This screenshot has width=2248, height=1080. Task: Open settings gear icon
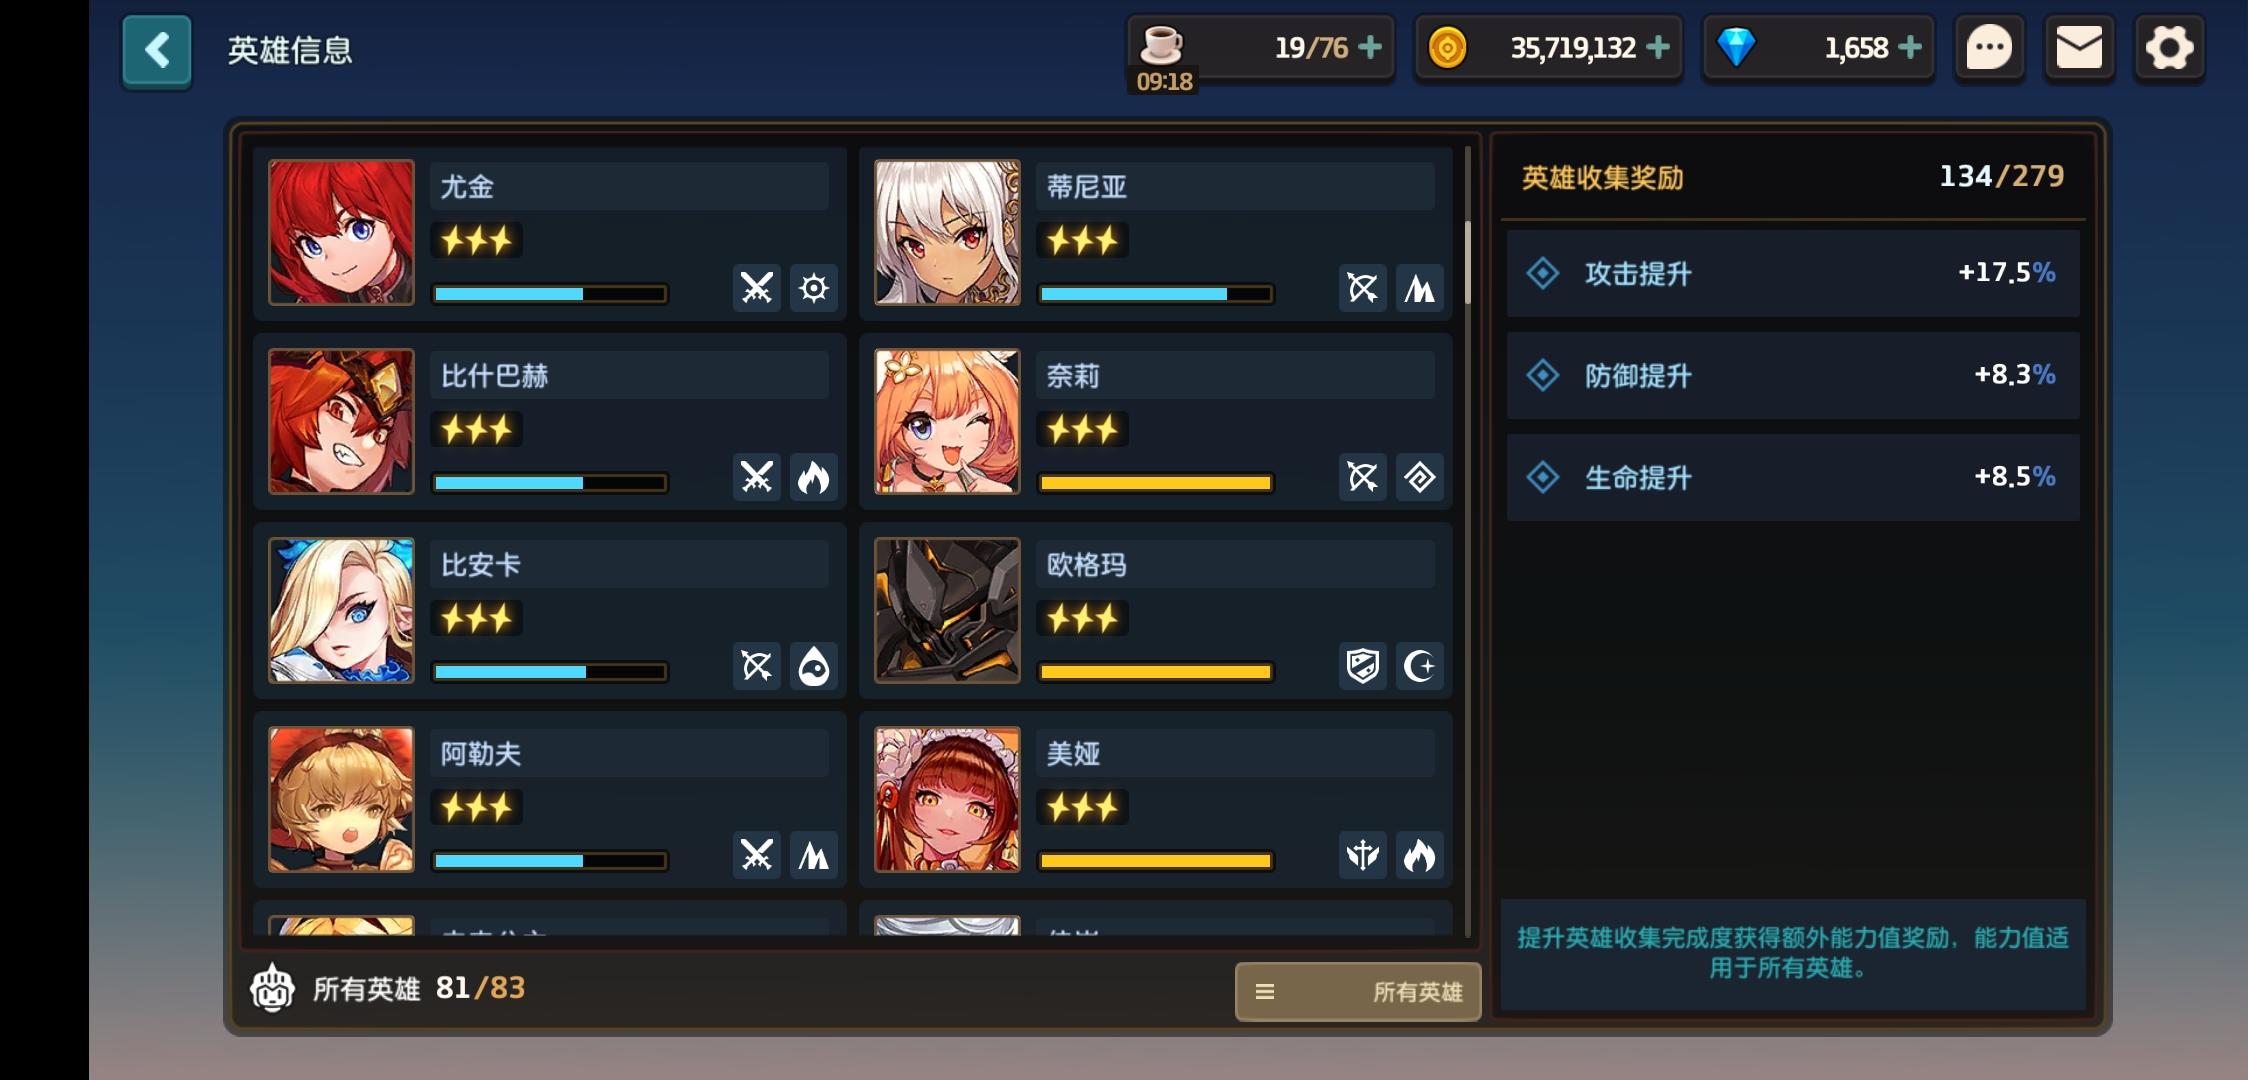[x=2169, y=48]
